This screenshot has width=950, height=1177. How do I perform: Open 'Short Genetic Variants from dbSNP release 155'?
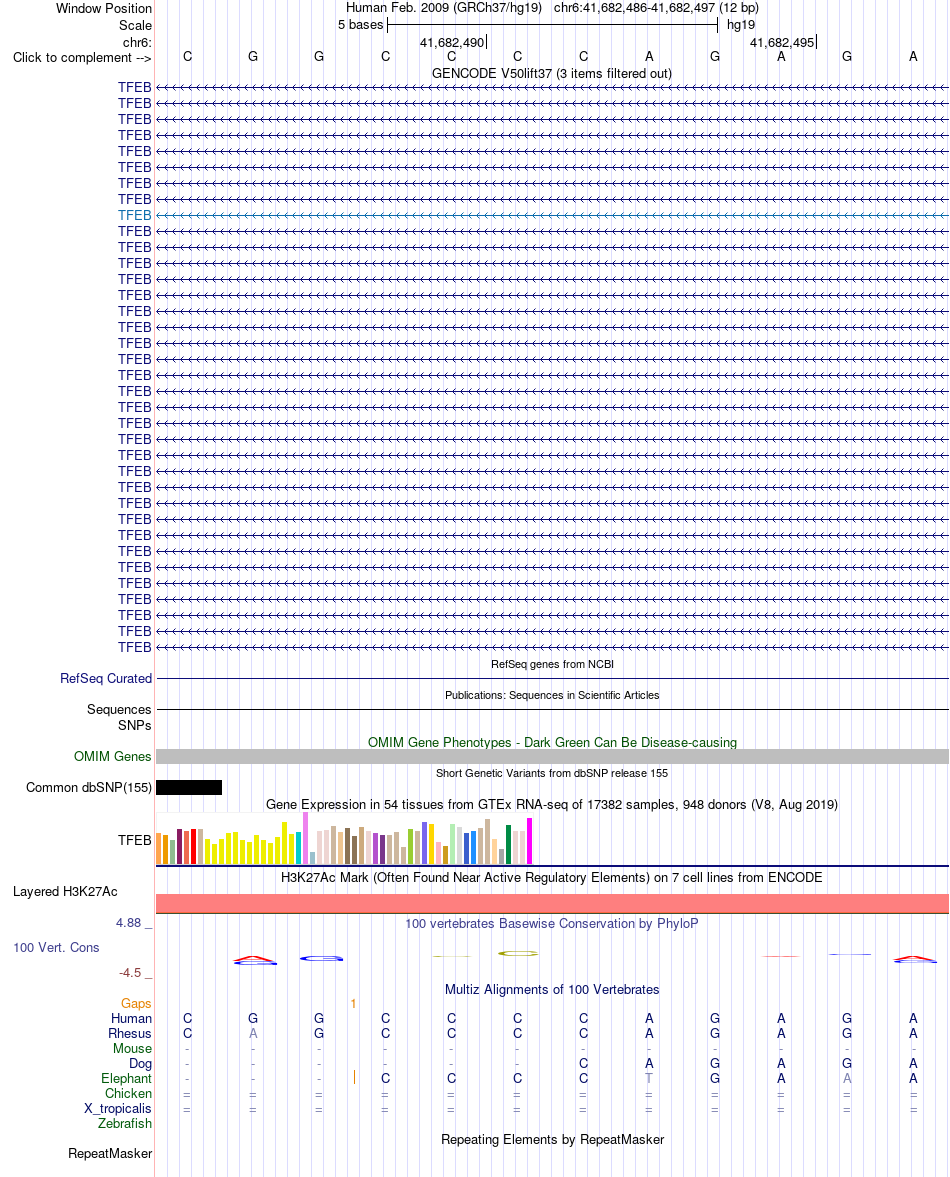coord(552,773)
